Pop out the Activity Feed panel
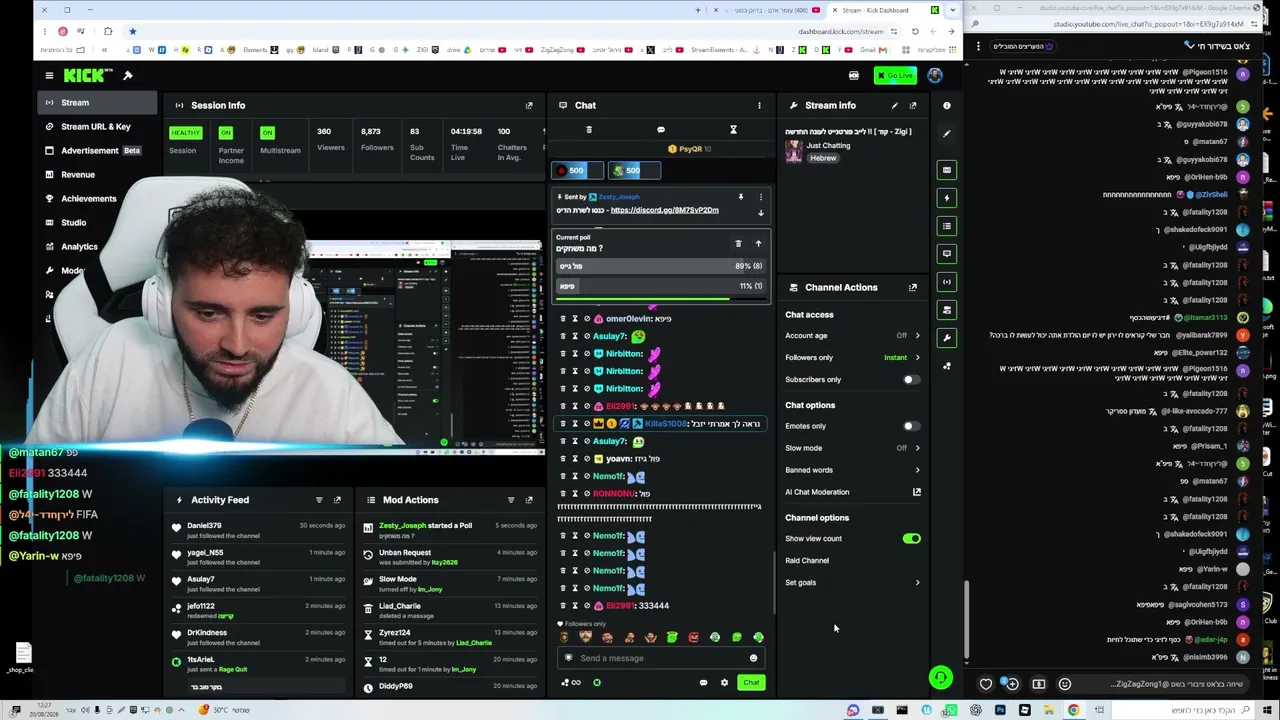Screen dimensions: 1280x720 point(337,500)
